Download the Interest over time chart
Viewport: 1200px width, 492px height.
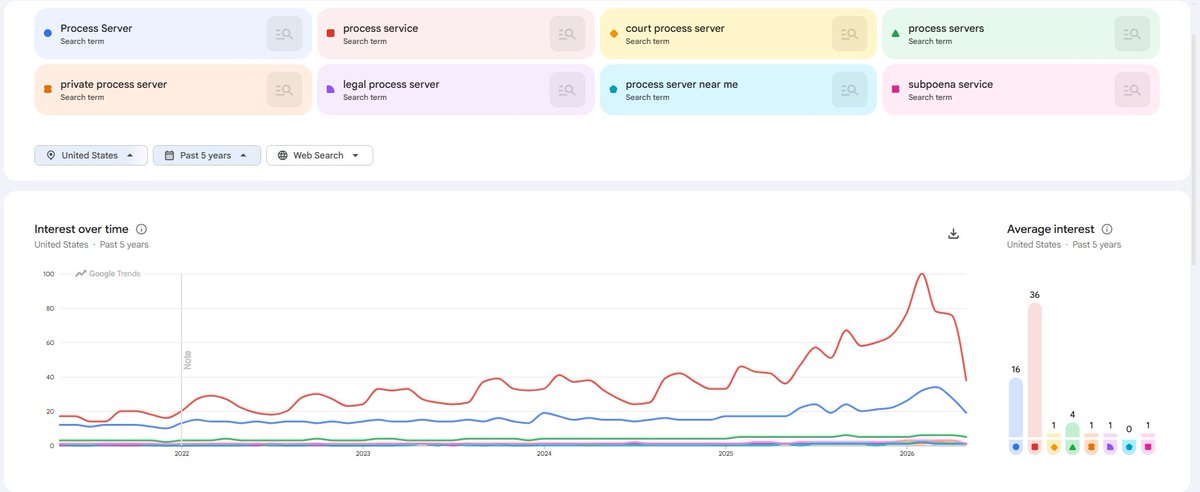953,233
